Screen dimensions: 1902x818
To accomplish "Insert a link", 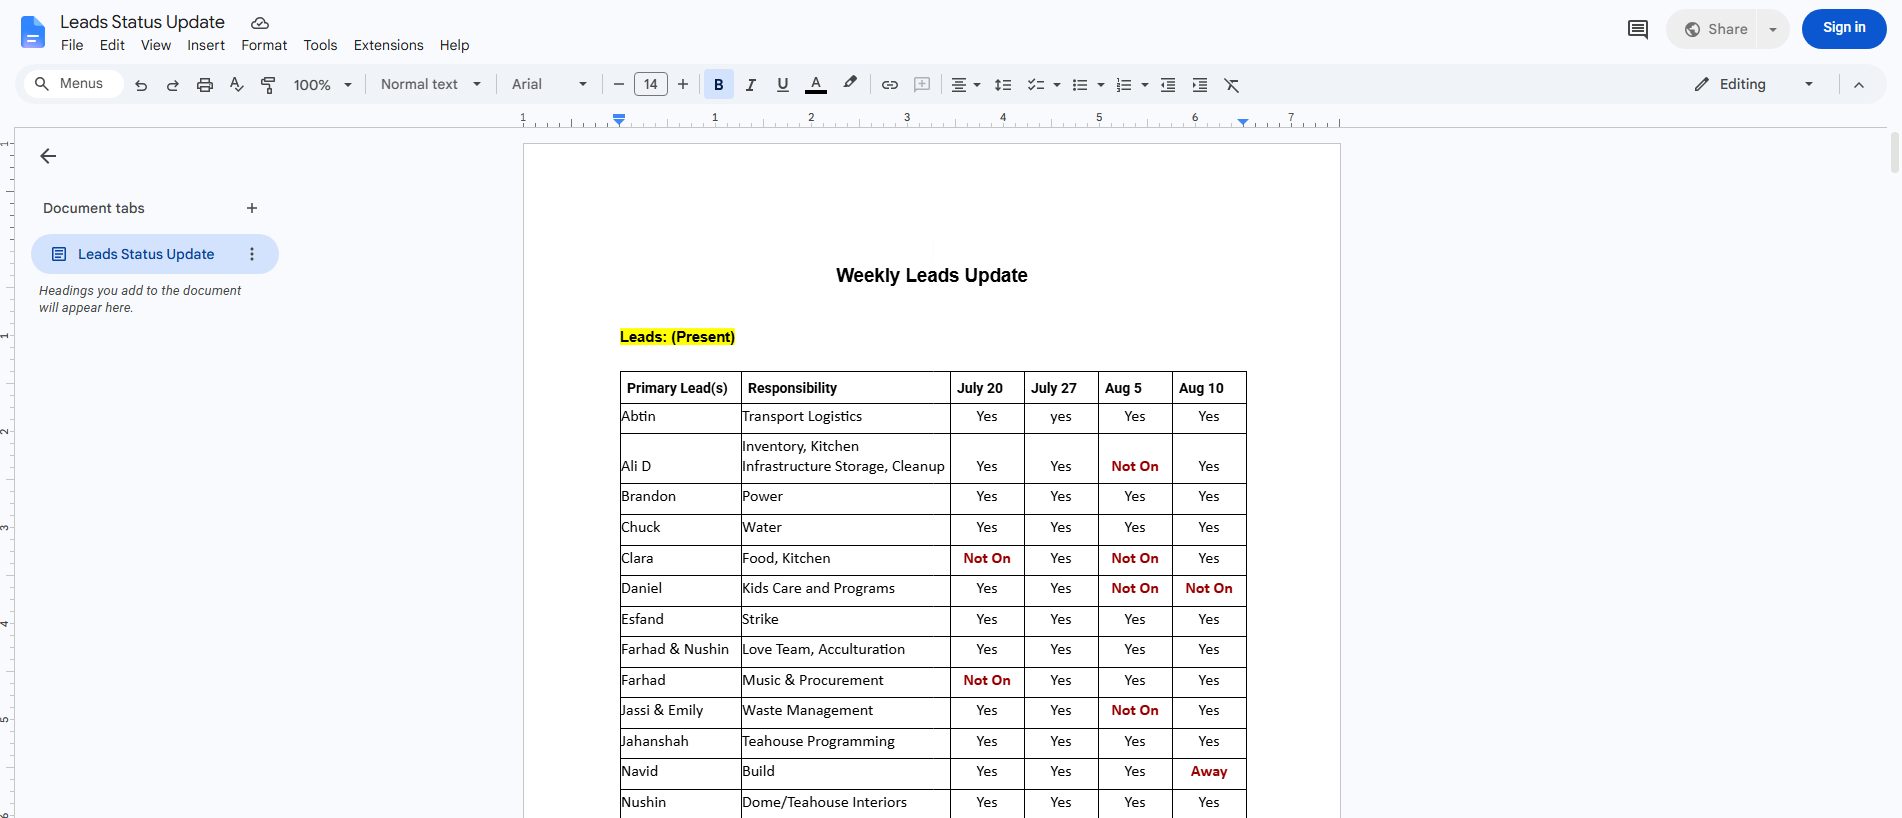I will pos(890,85).
